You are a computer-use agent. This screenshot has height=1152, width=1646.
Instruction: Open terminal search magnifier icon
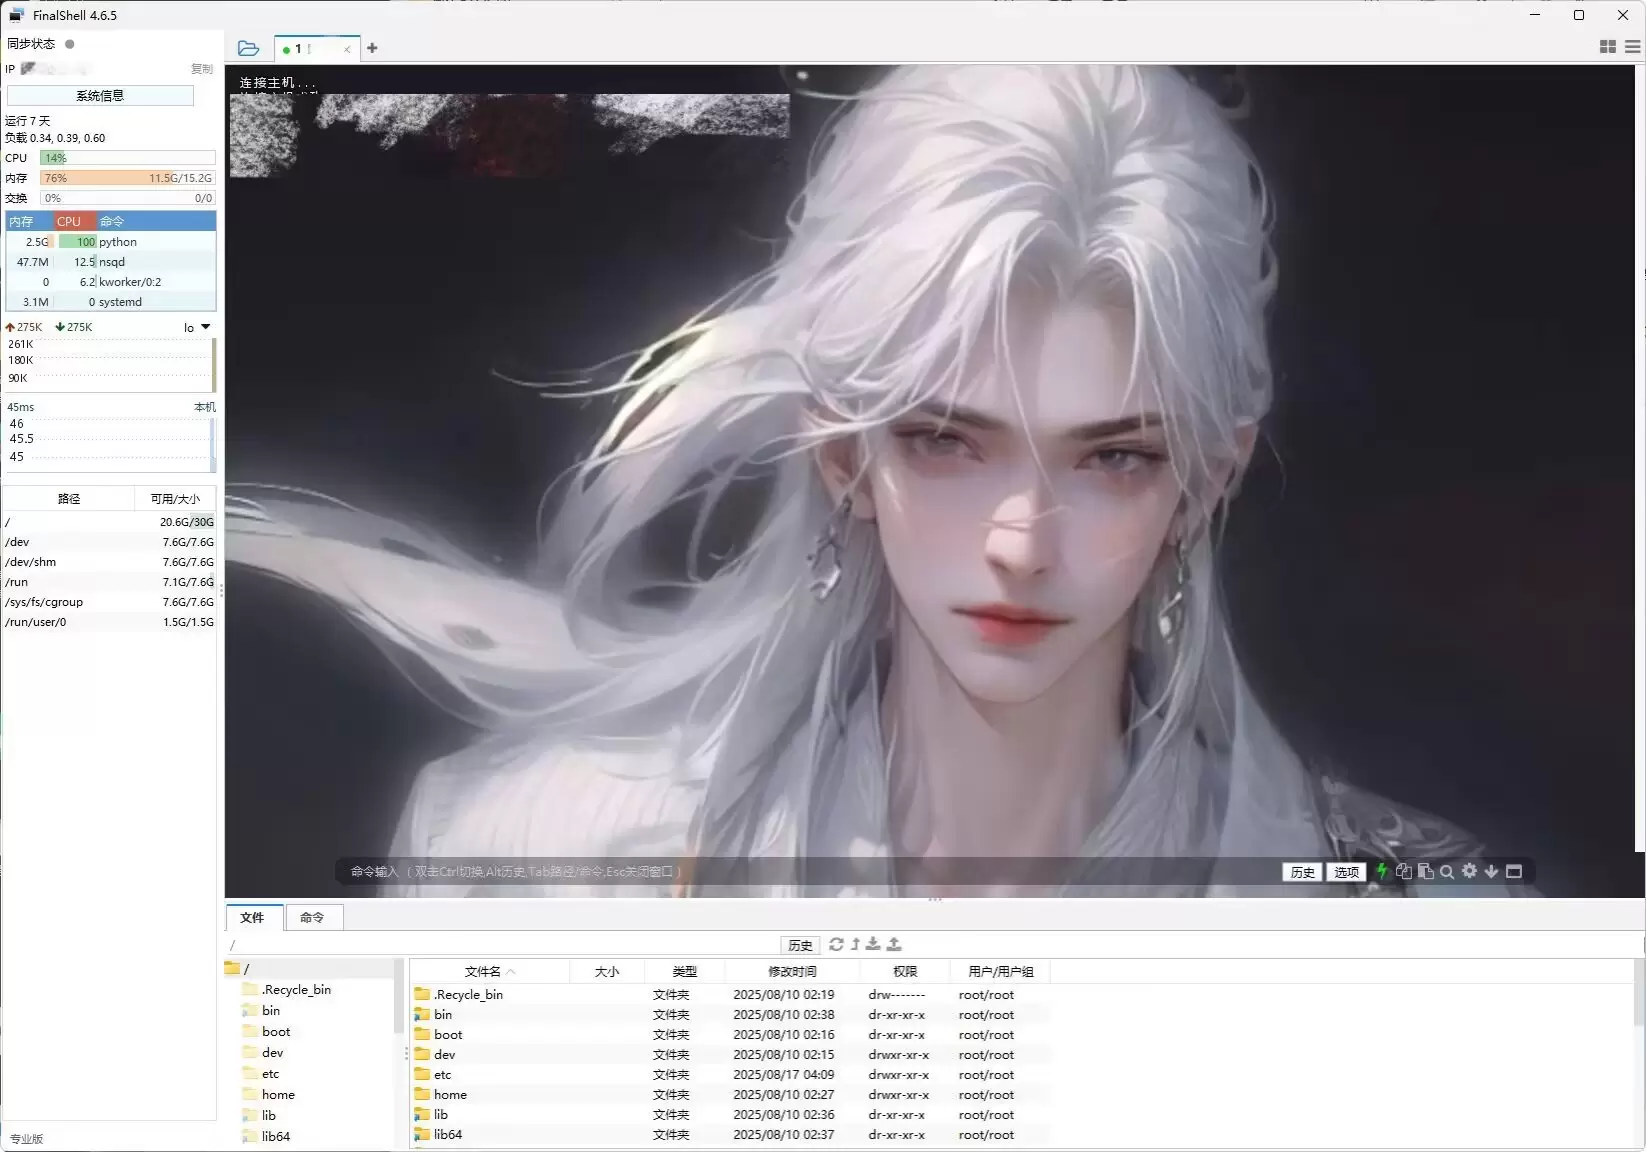1447,871
